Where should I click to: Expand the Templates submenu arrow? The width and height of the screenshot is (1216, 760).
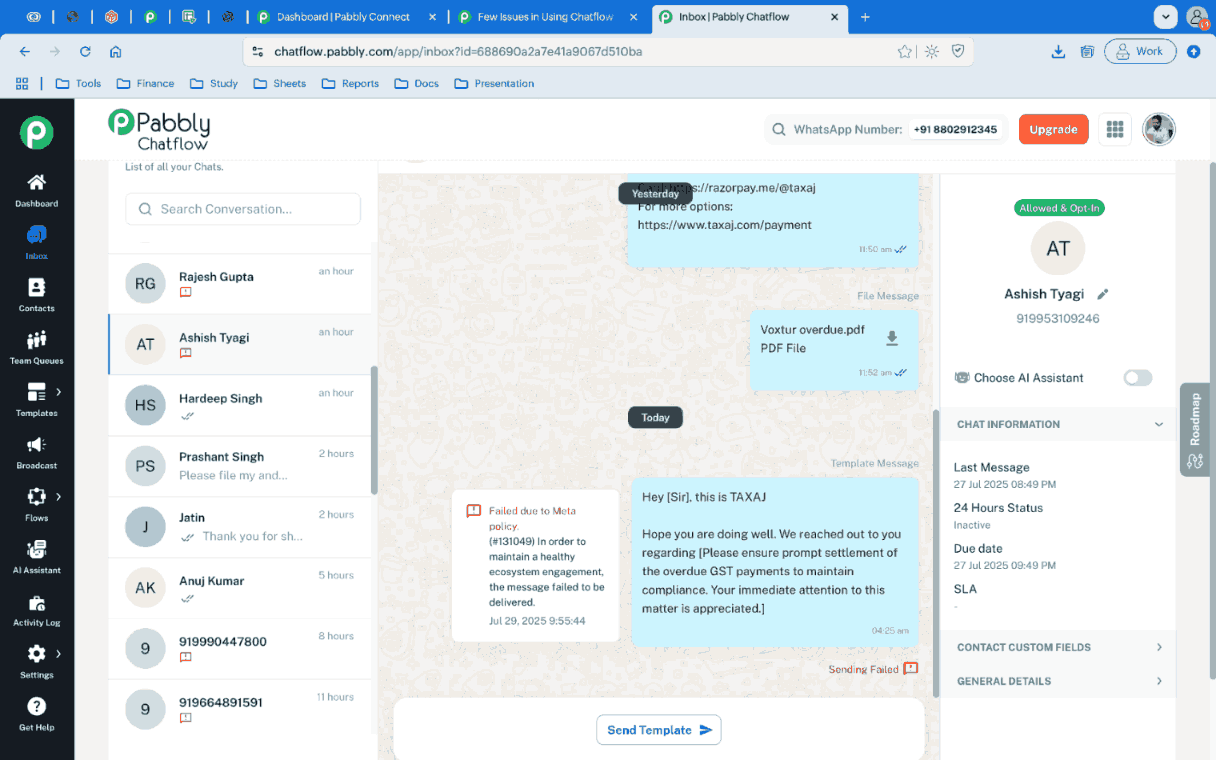point(59,392)
